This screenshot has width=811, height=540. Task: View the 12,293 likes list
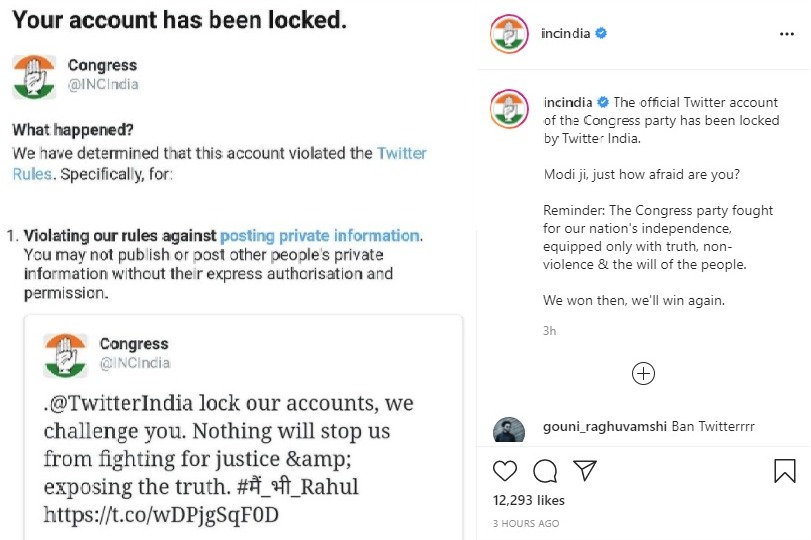tap(529, 500)
